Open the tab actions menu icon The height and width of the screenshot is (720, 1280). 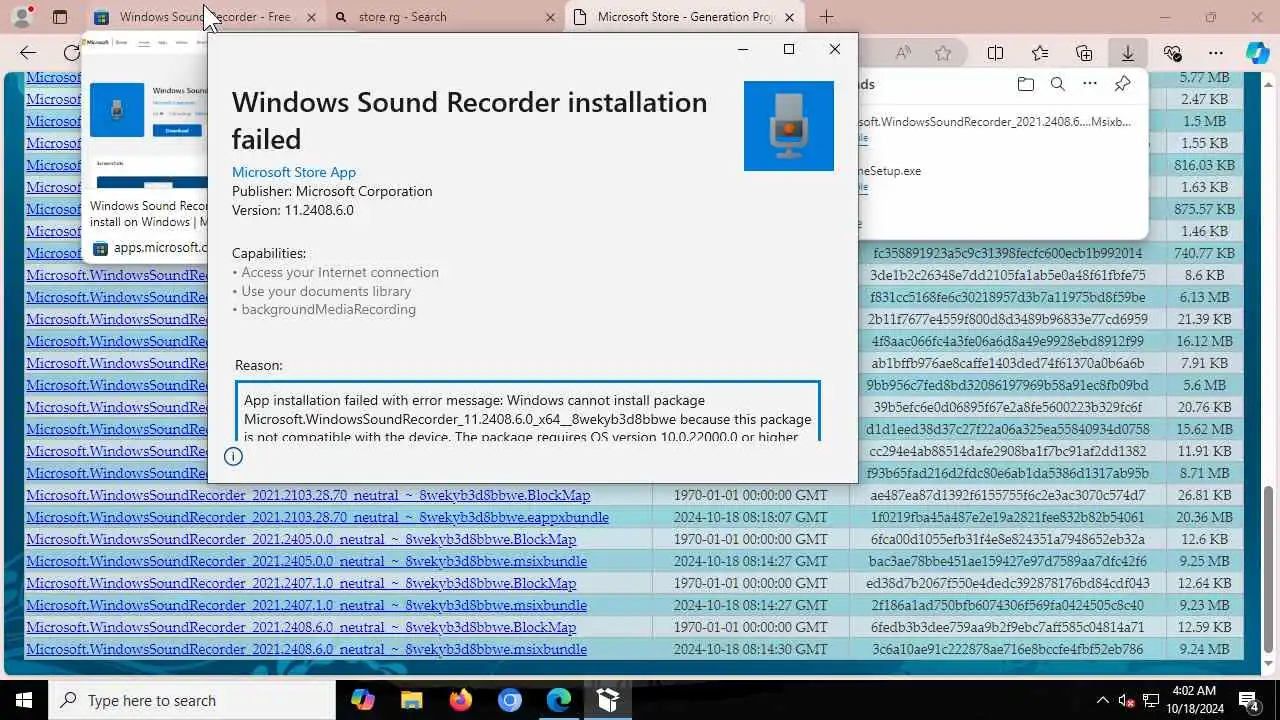click(x=60, y=17)
